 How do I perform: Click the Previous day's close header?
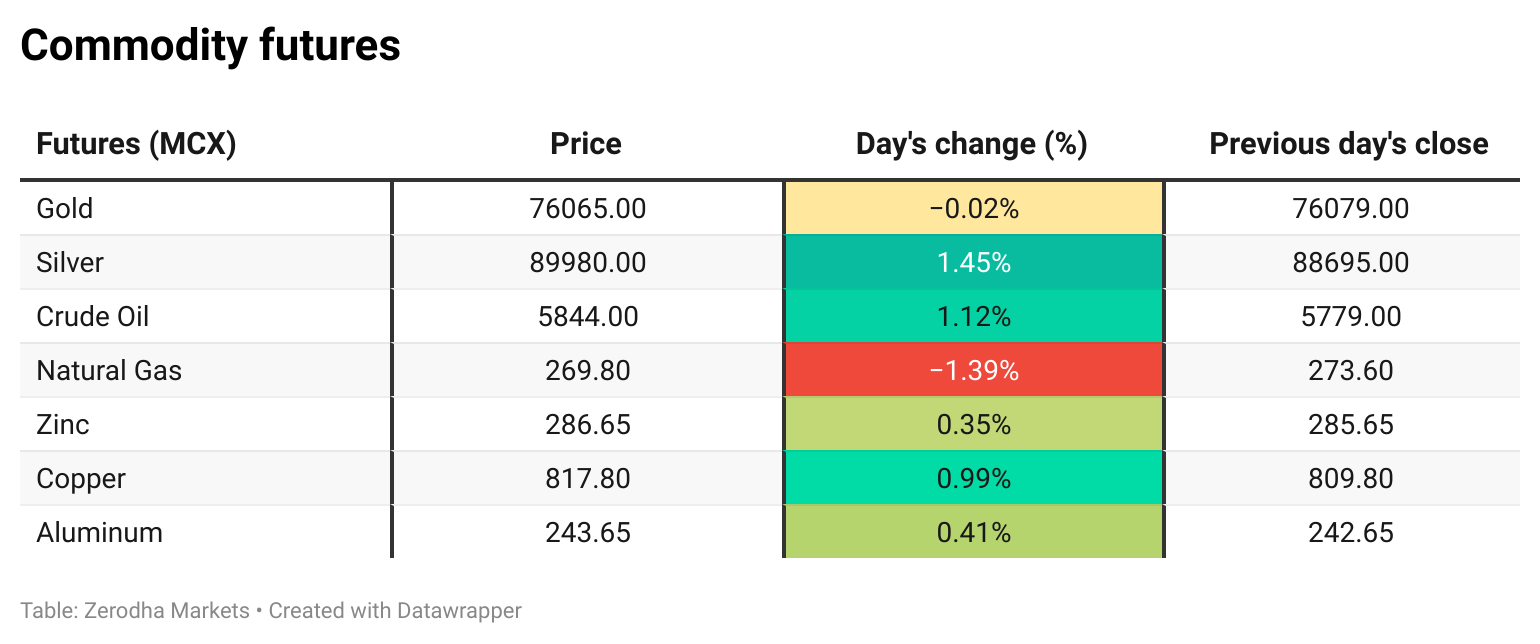tap(1349, 144)
